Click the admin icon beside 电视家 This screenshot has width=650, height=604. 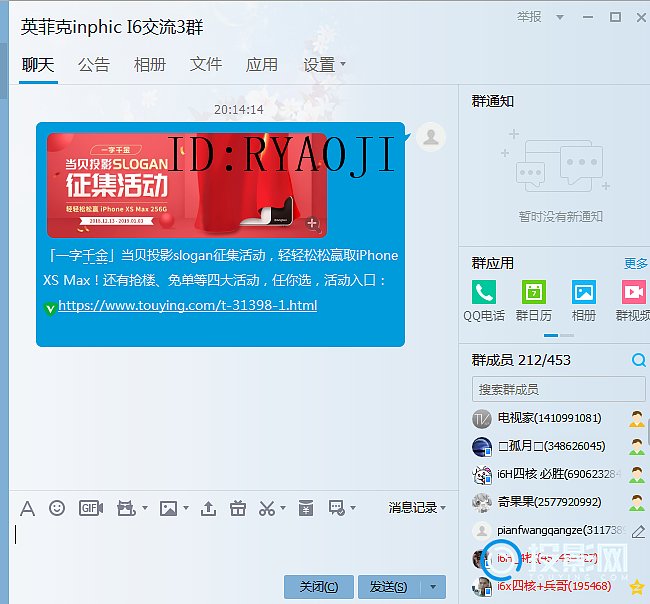tap(636, 419)
